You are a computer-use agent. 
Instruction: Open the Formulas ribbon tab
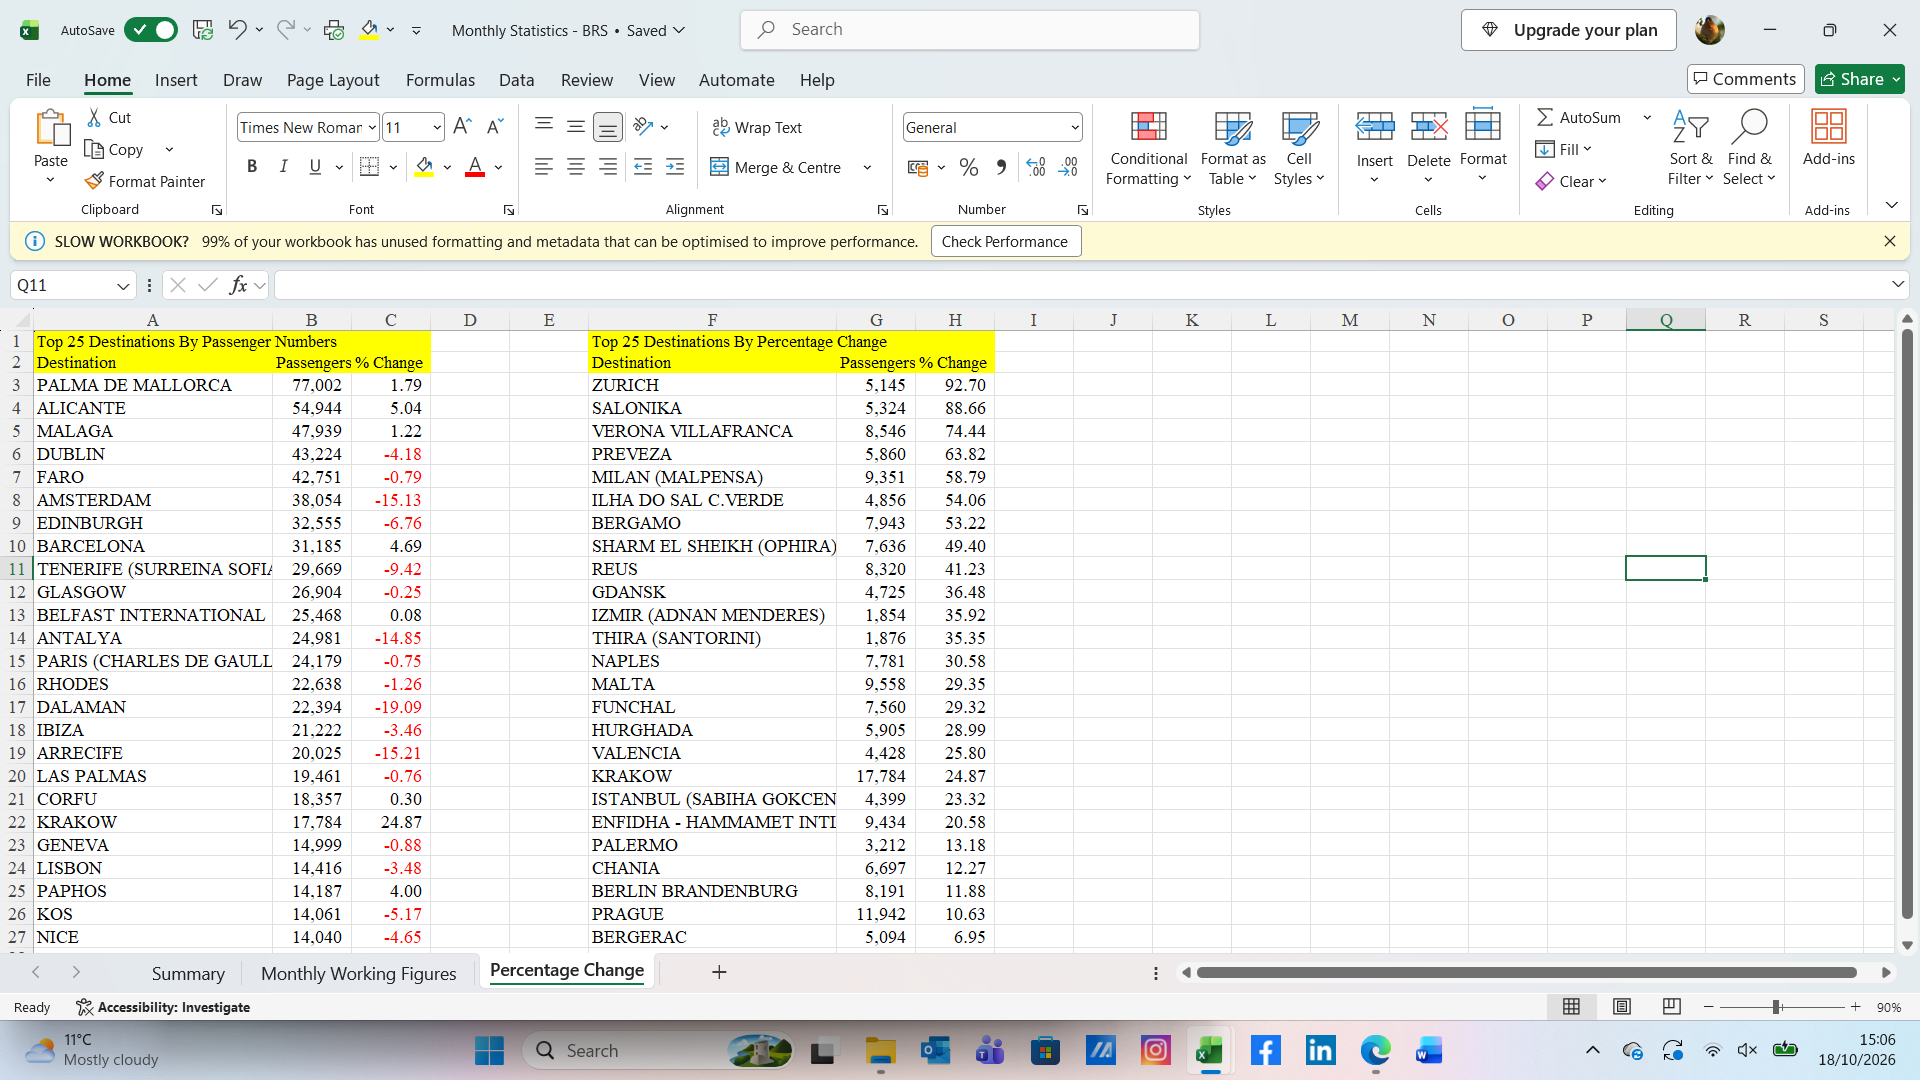tap(440, 80)
